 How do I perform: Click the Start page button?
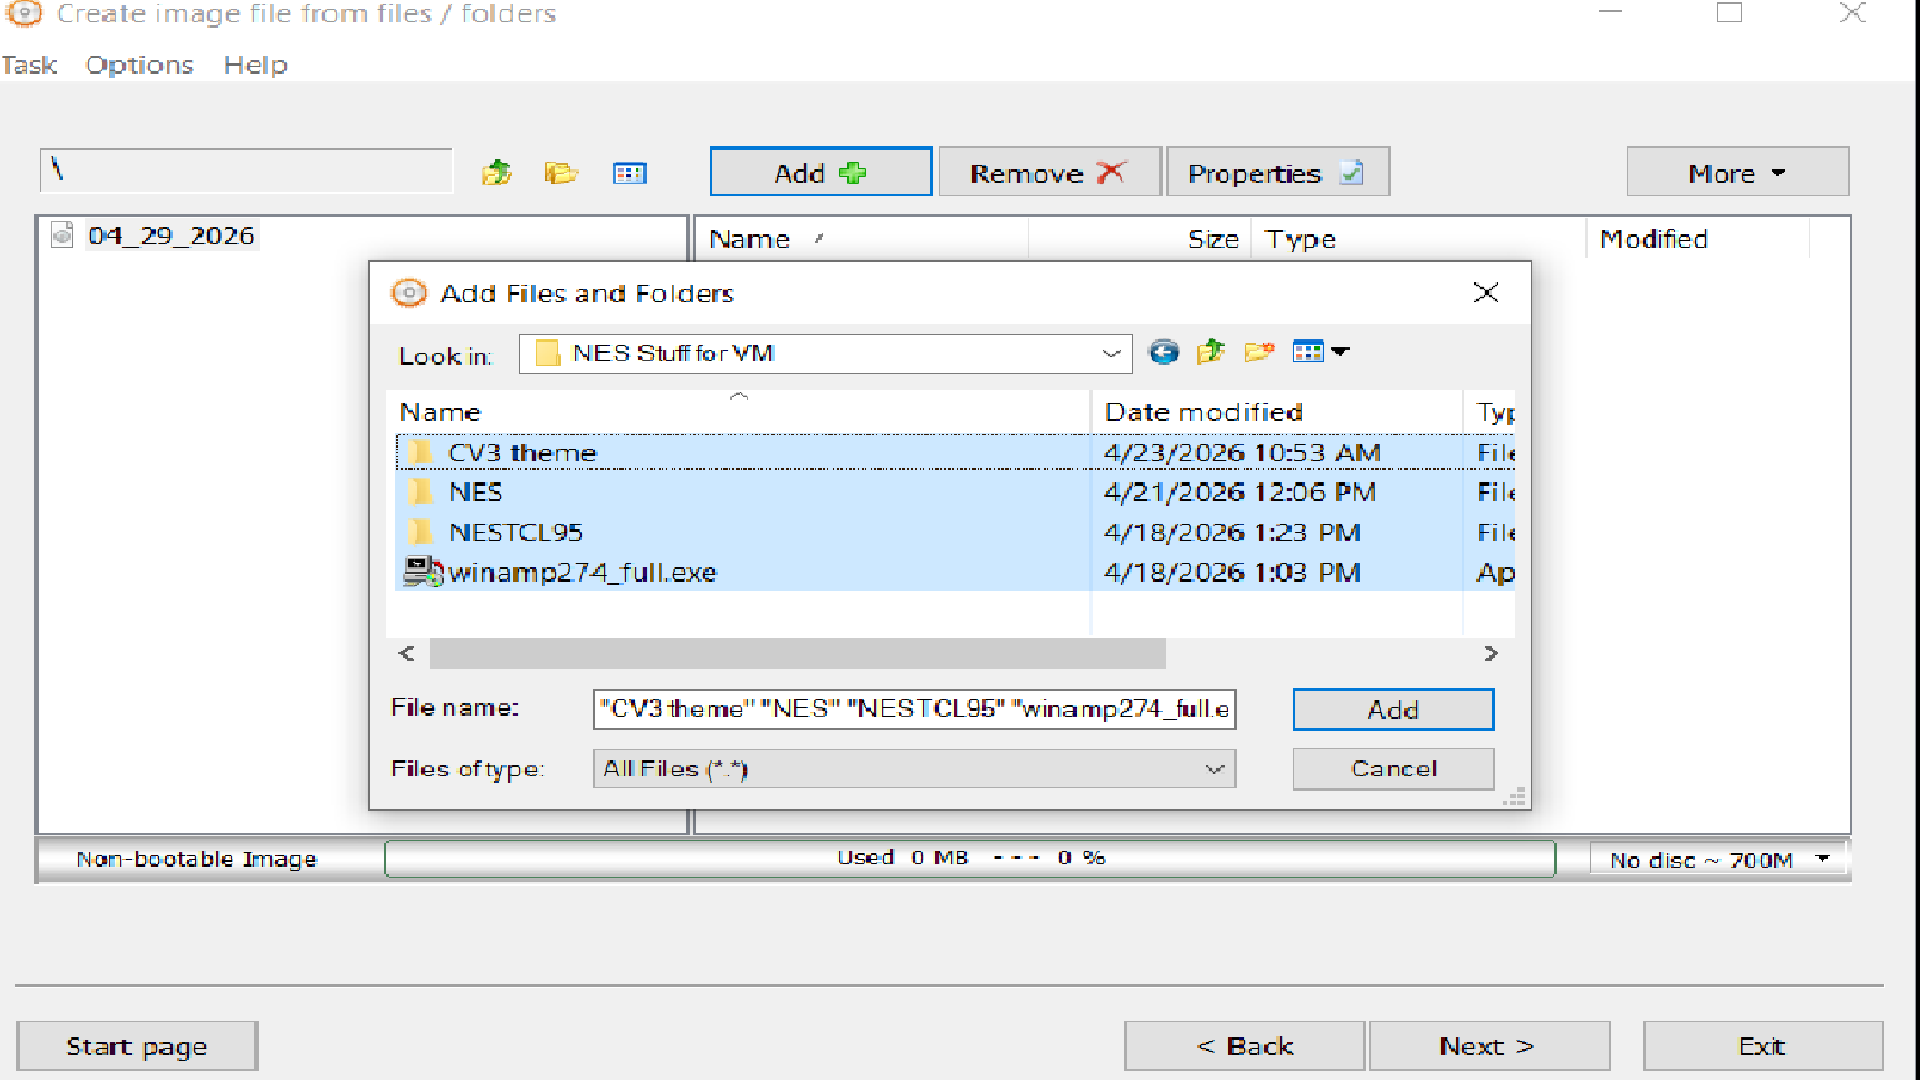click(137, 1046)
